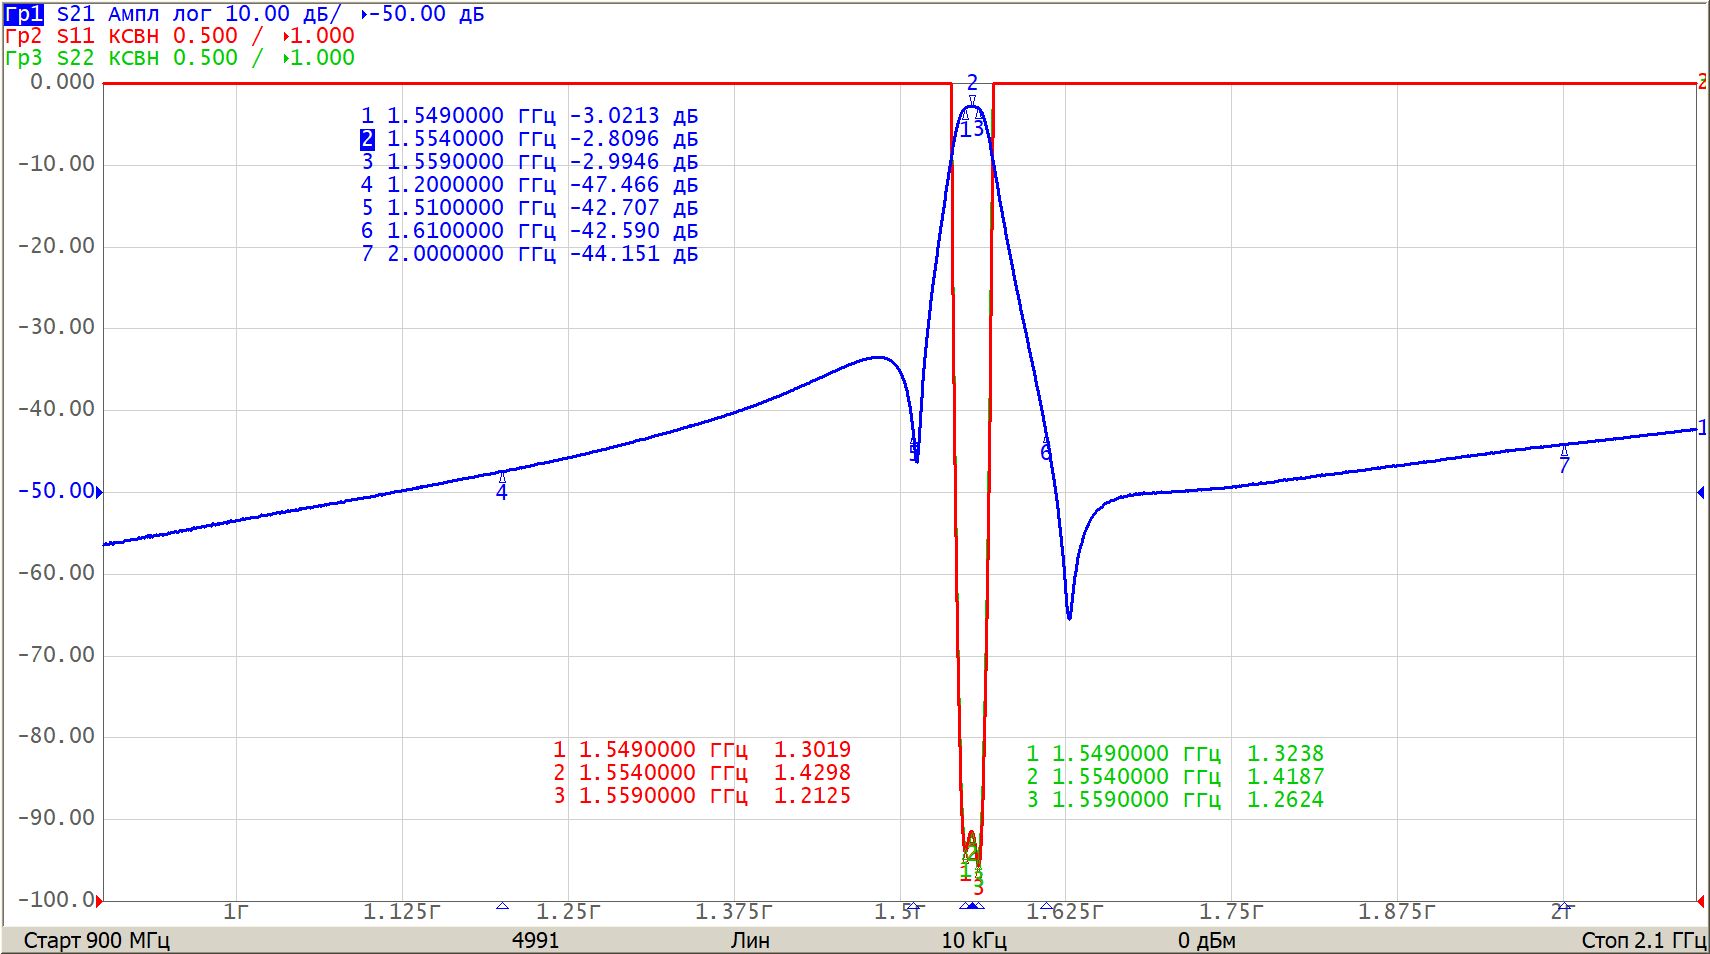Viewport: 1710px width, 954px height.
Task: Activate the Гр2 S11 trace label
Action: click(x=24, y=36)
